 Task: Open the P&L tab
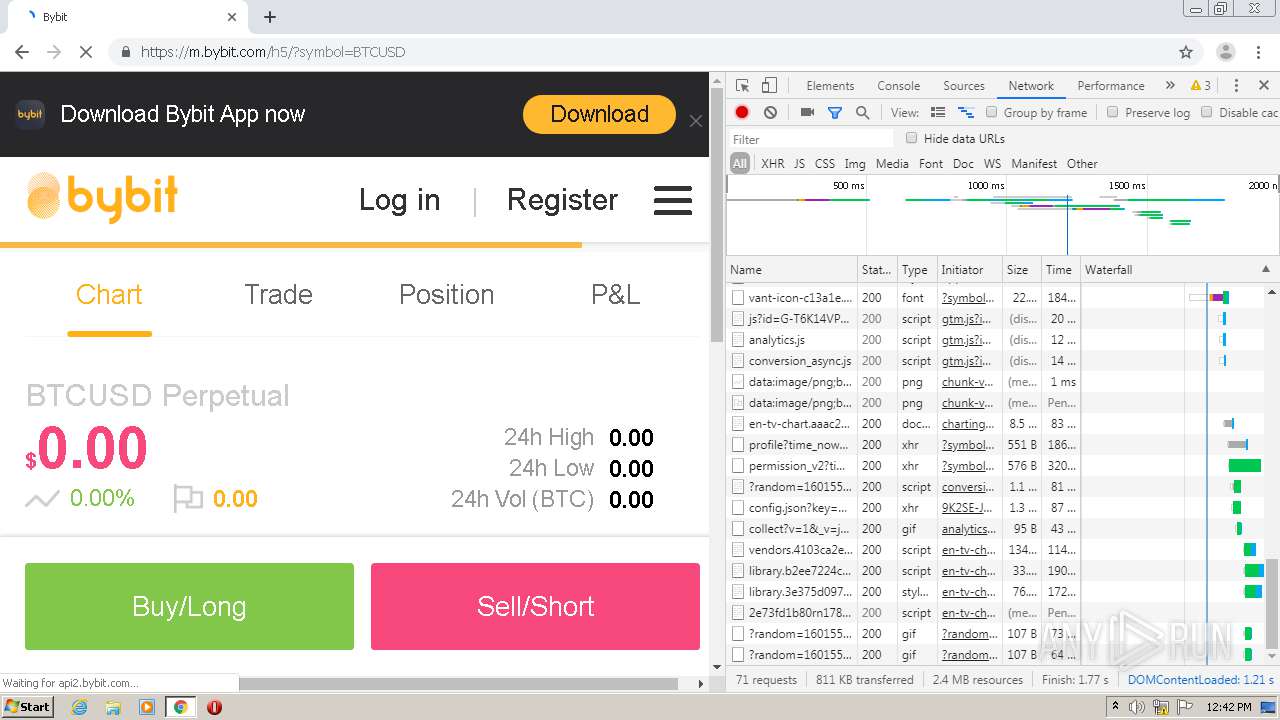click(615, 295)
